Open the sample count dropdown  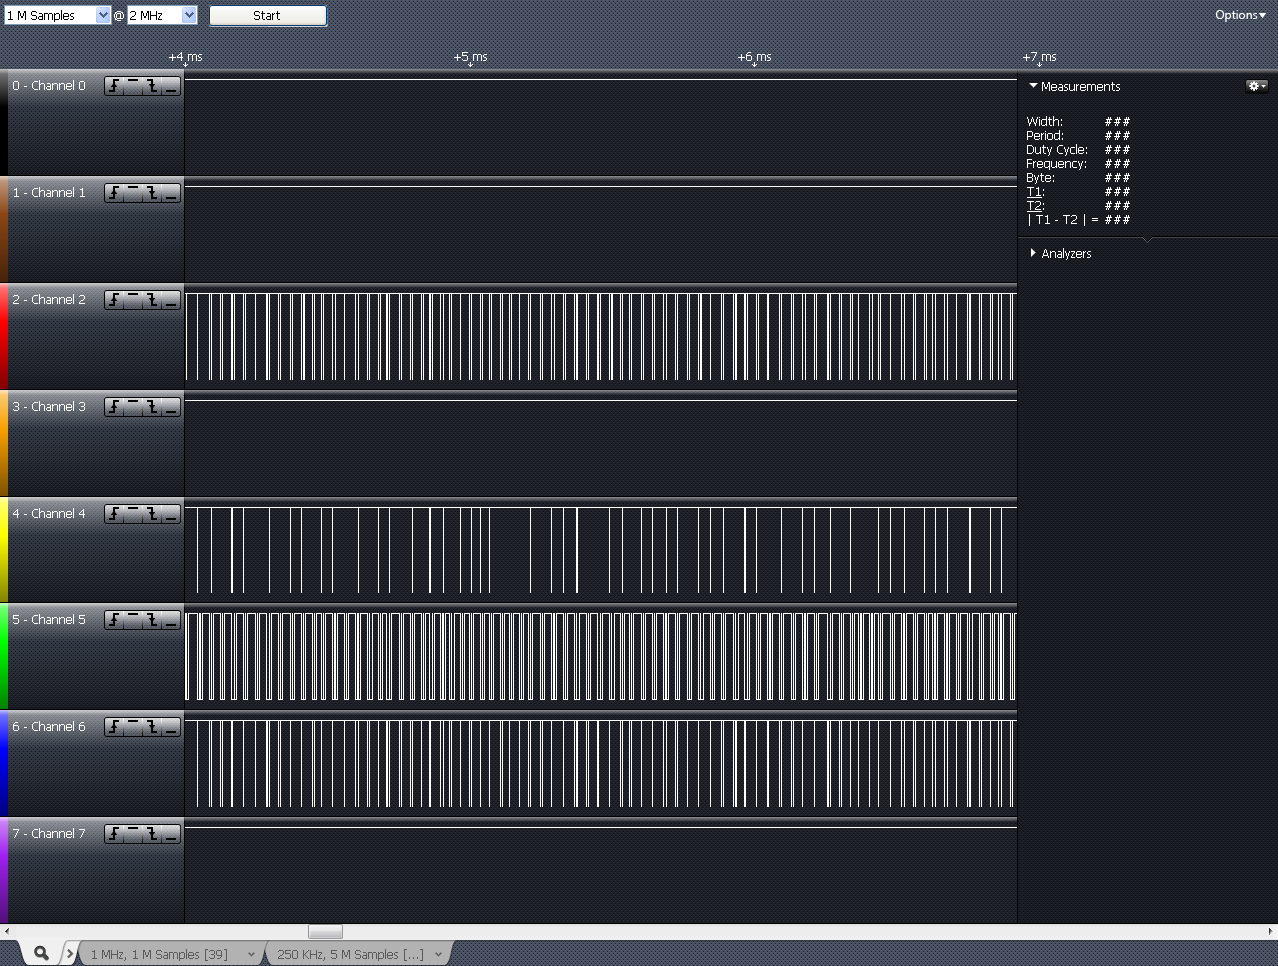[57, 16]
